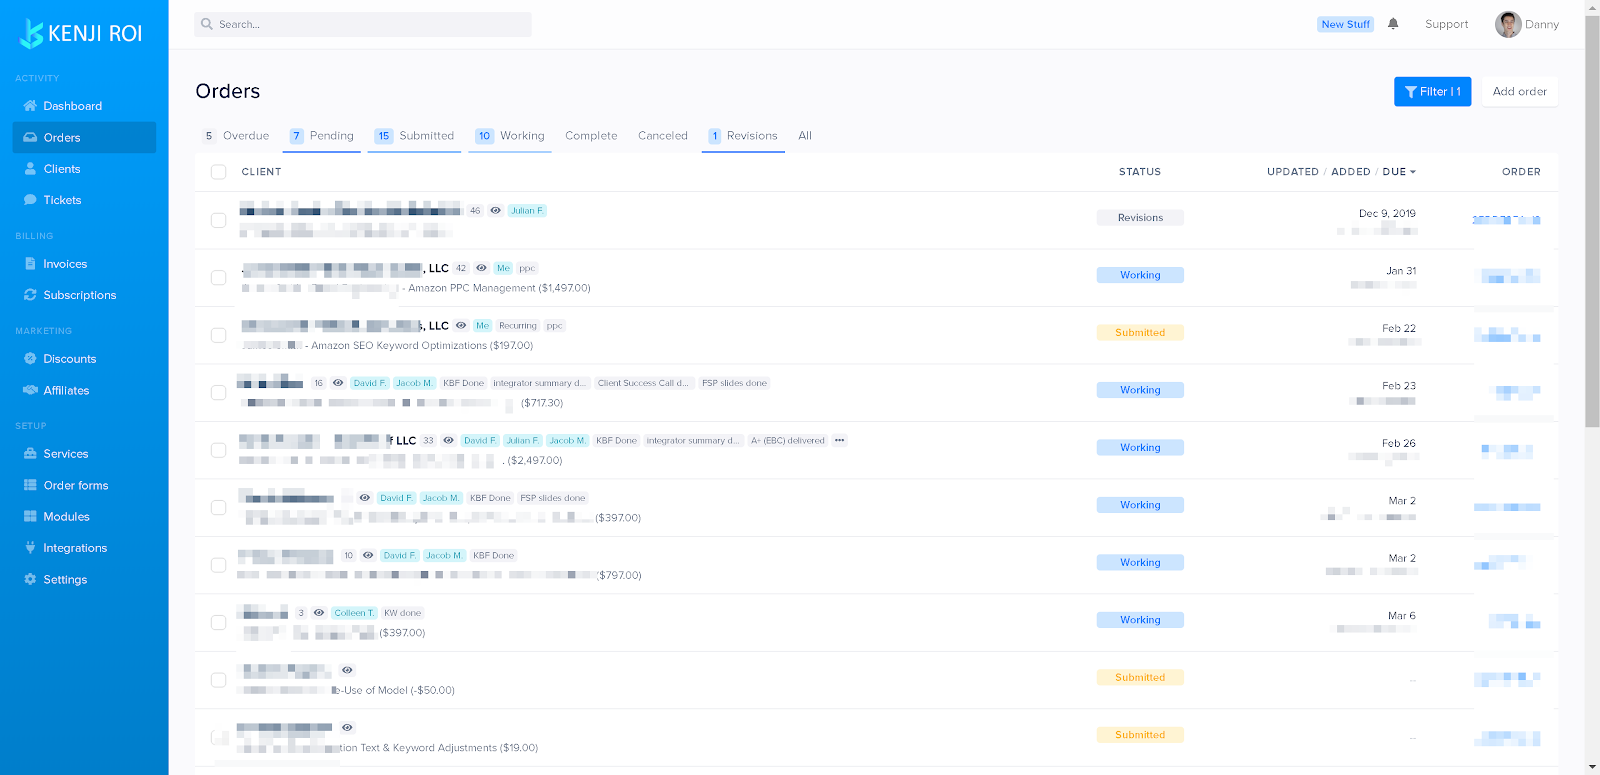The width and height of the screenshot is (1600, 775).
Task: Click the KW done tag
Action: (403, 613)
